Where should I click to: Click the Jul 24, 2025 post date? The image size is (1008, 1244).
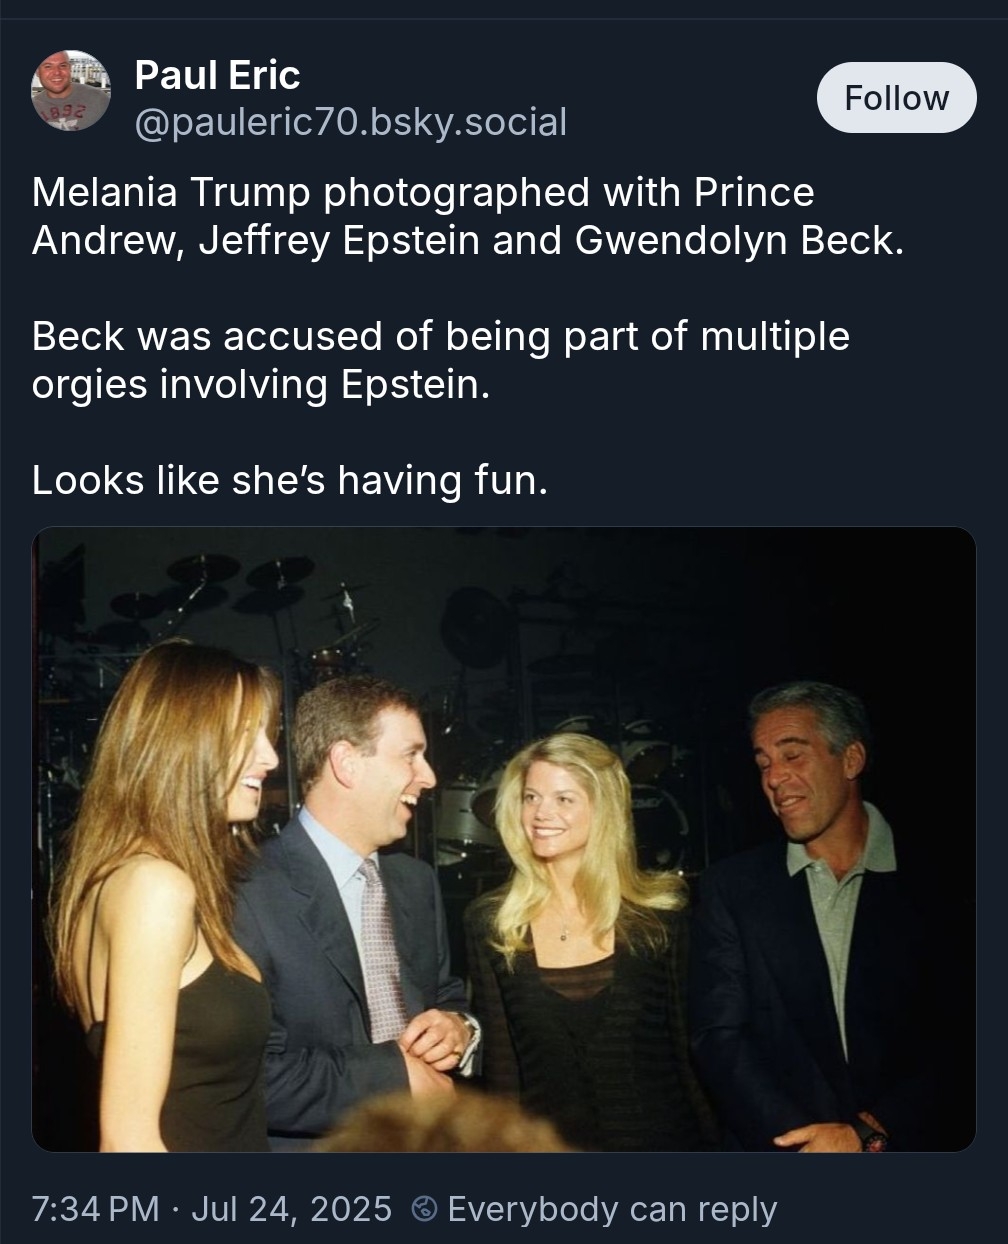pyautogui.click(x=291, y=1209)
